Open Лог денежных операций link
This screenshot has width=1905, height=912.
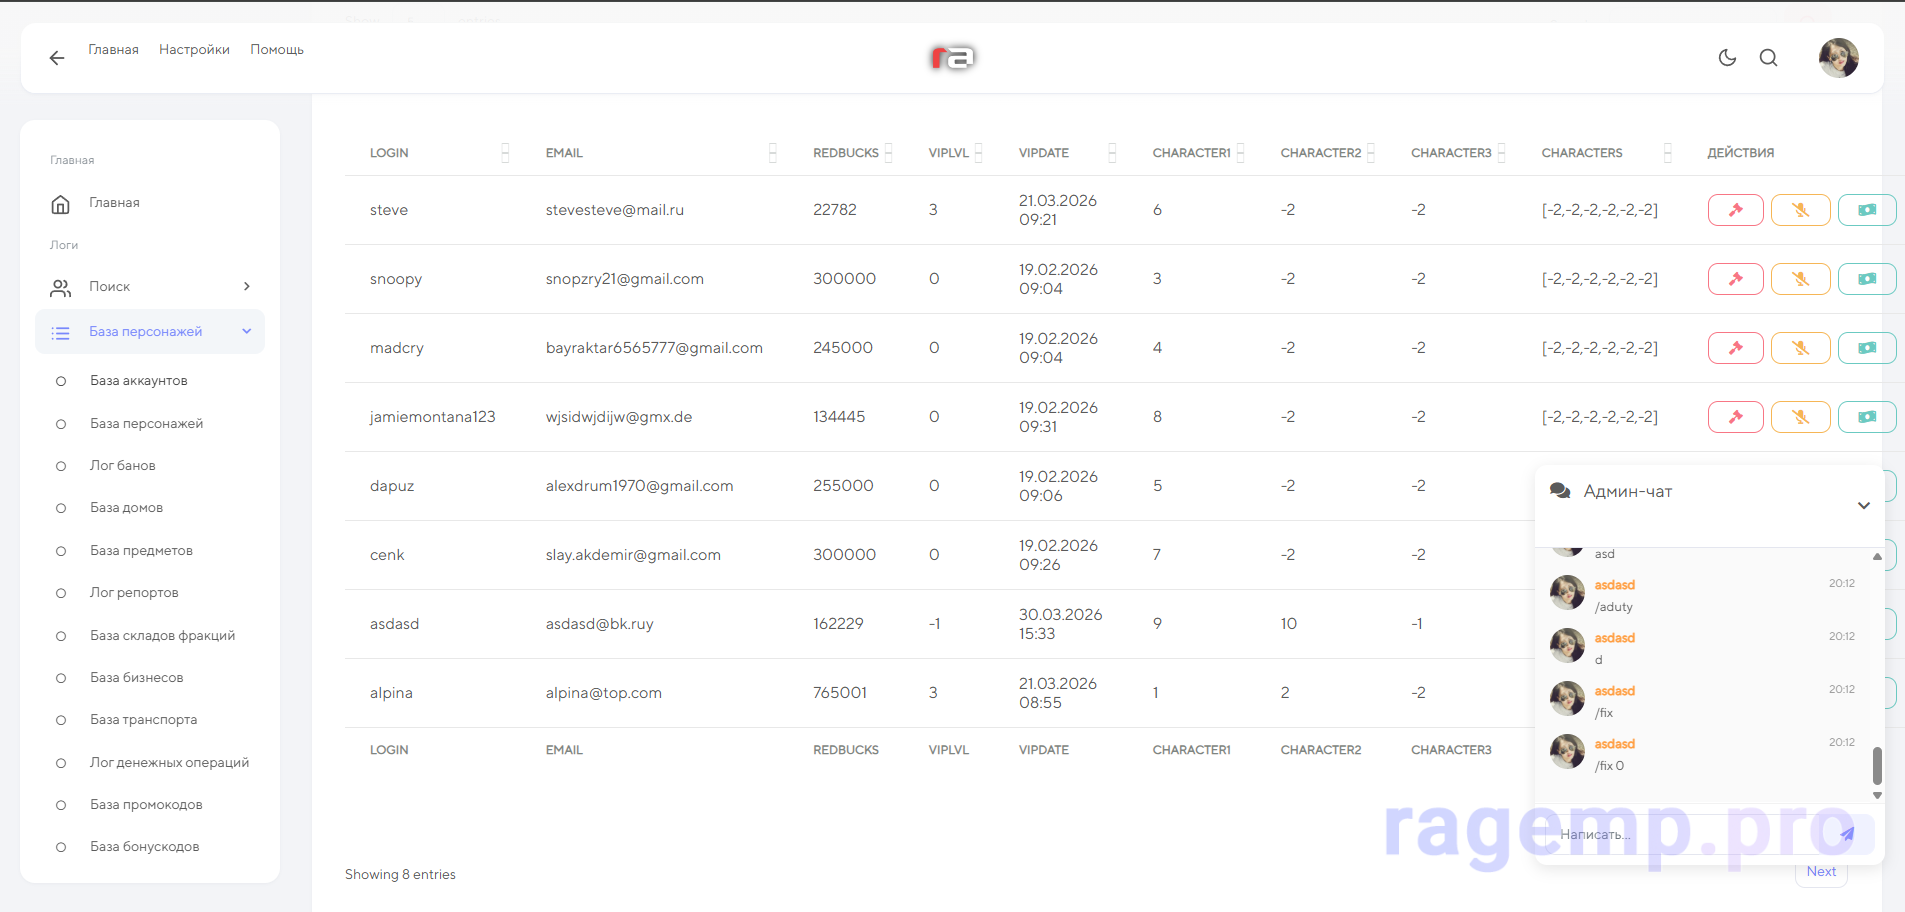click(169, 763)
